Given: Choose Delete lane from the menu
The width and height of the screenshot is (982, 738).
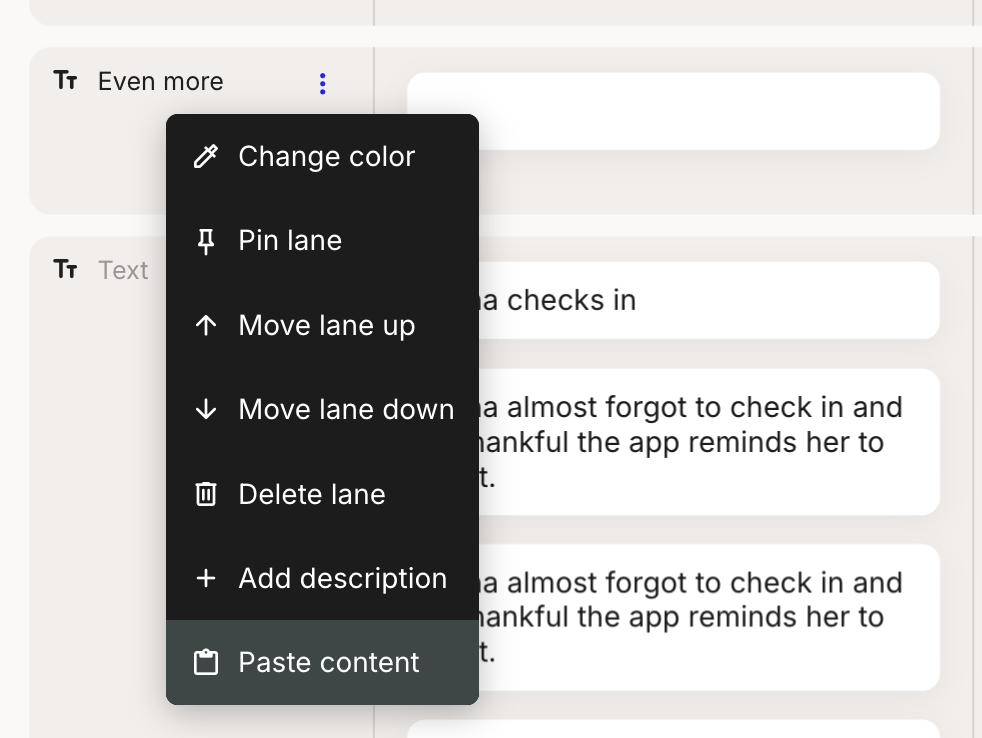Looking at the screenshot, I should tap(323, 494).
